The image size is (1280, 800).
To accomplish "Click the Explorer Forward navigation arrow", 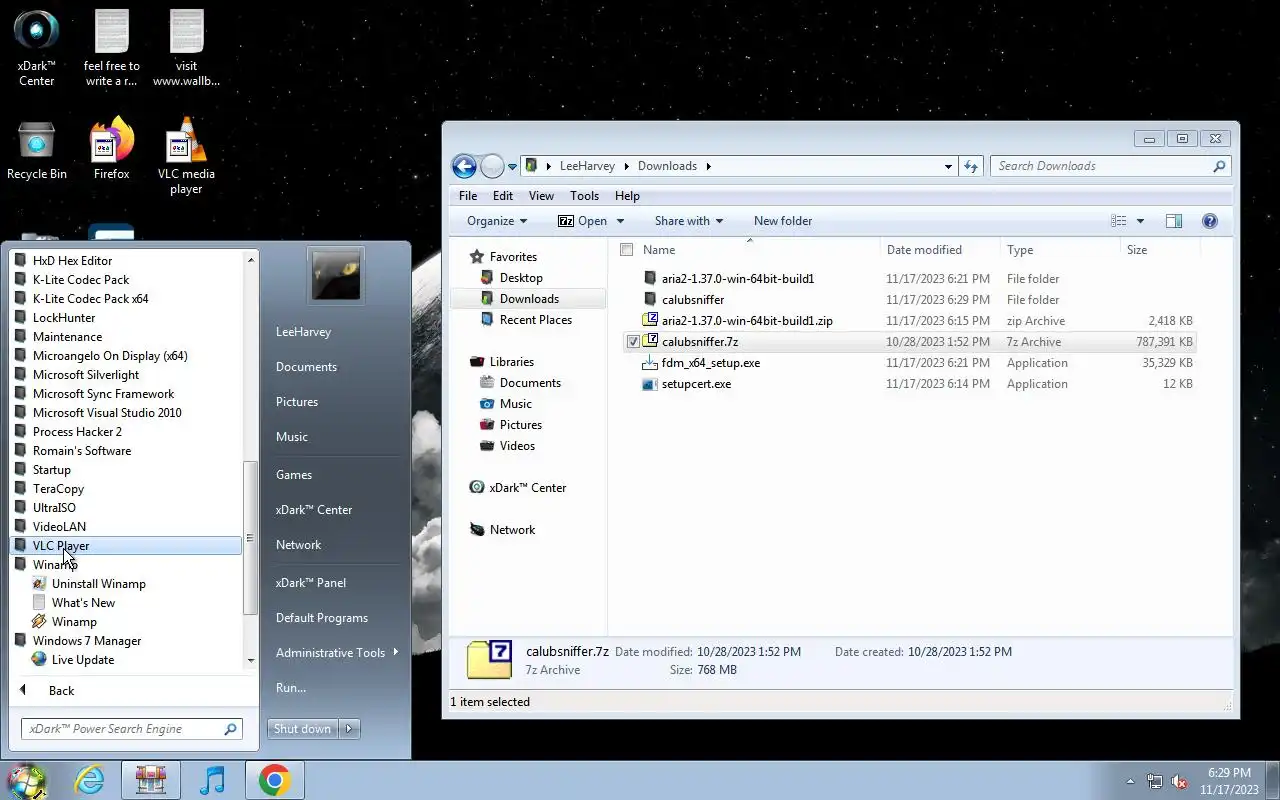I will [492, 166].
